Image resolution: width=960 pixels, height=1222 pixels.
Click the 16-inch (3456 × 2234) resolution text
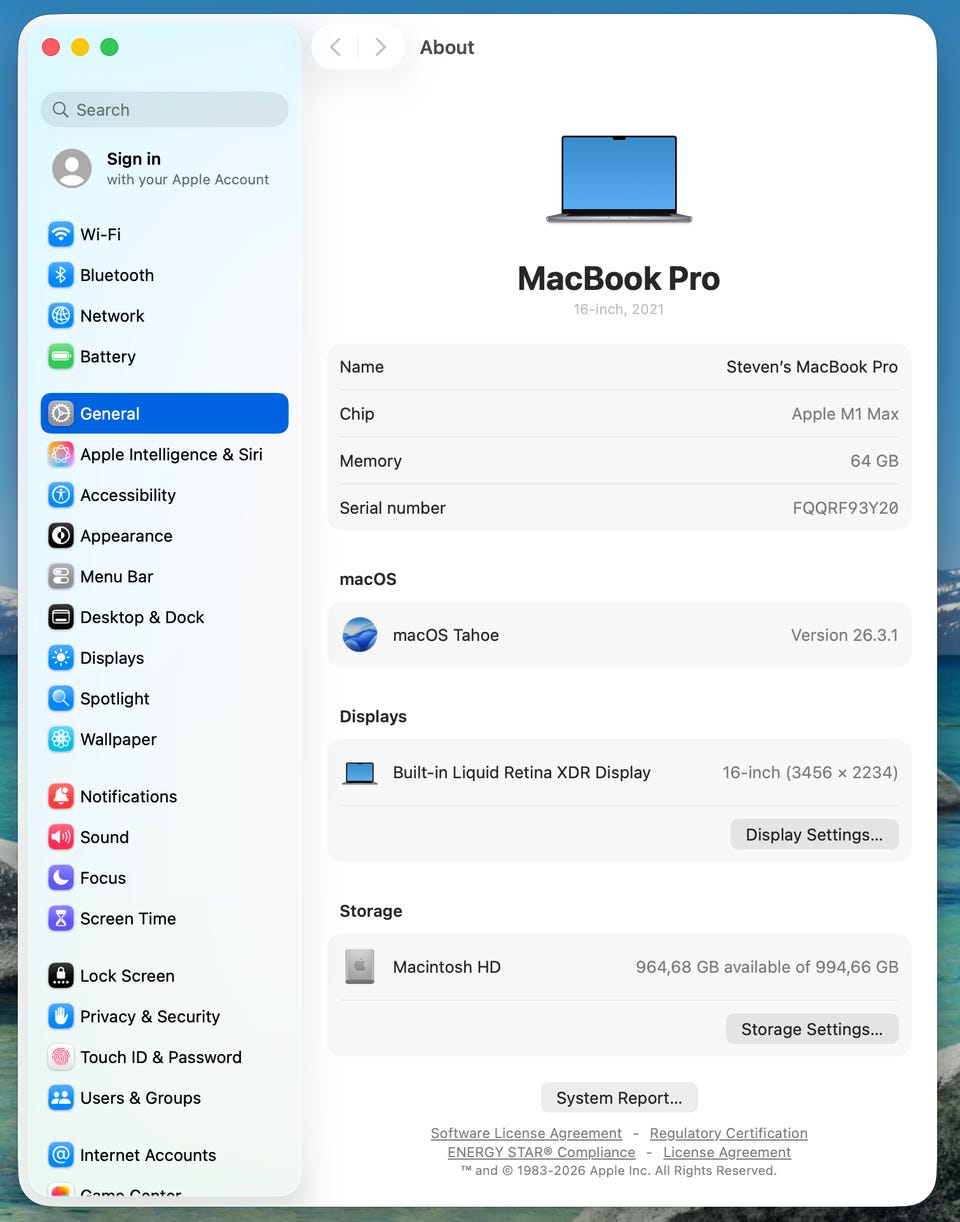coord(810,773)
